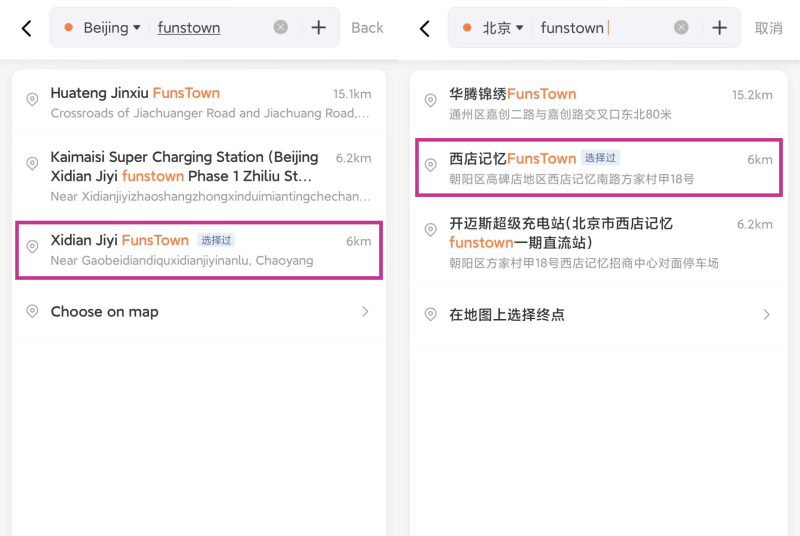The width and height of the screenshot is (800, 536).
Task: Click address 通州区嘉创二路与嘉创路交叉口东北80米
Action: click(560, 114)
